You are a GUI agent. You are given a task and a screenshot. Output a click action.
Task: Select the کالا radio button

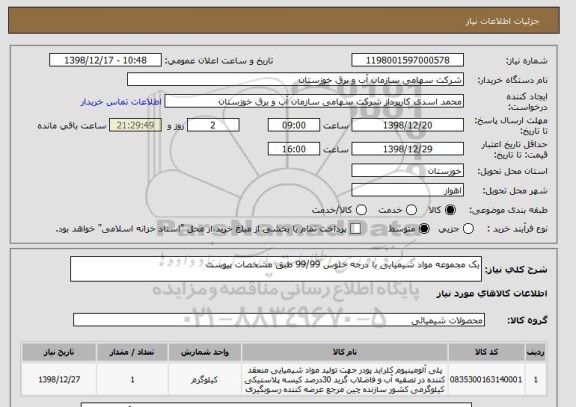coord(450,210)
